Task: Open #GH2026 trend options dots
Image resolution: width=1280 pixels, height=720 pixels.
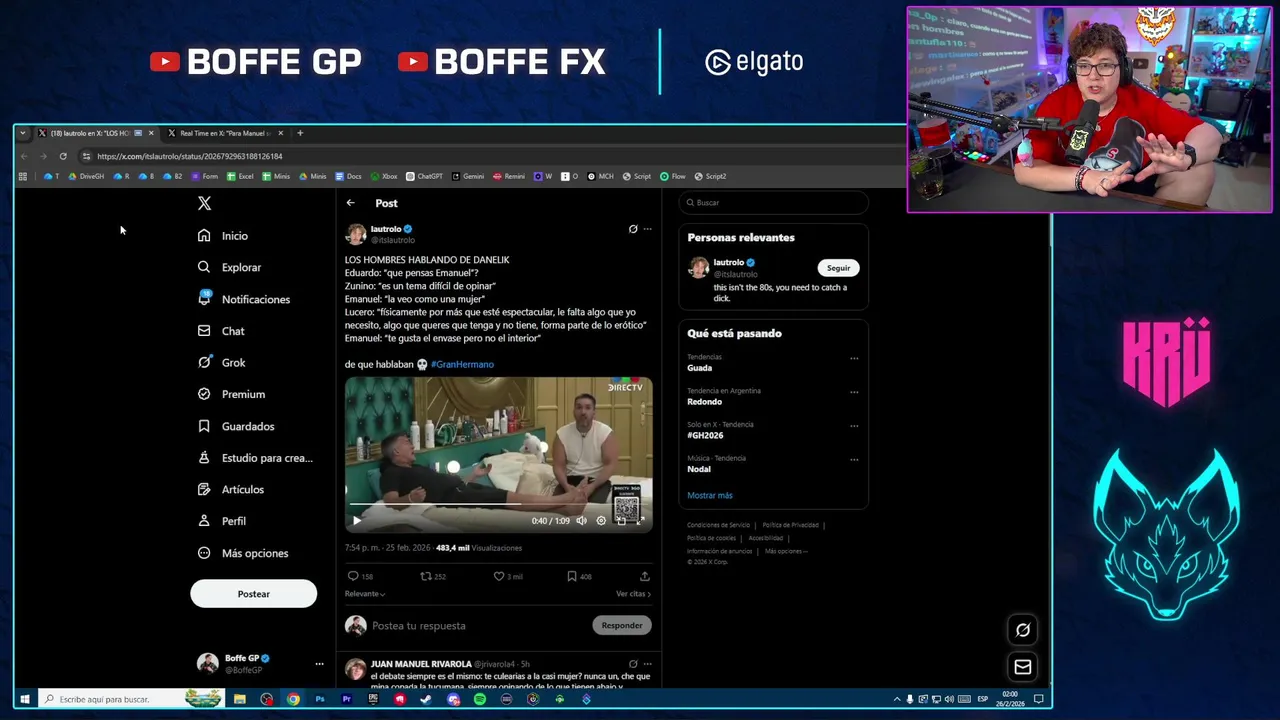Action: click(854, 426)
